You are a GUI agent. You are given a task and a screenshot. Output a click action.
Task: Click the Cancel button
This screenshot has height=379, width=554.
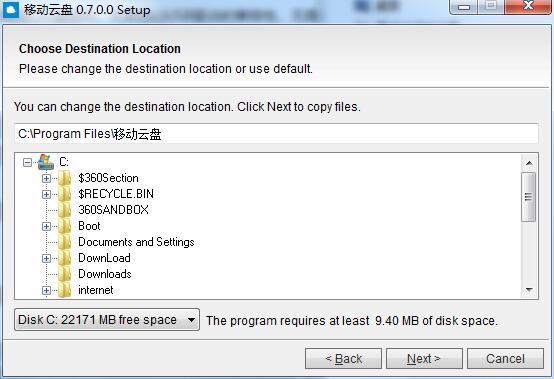point(505,359)
